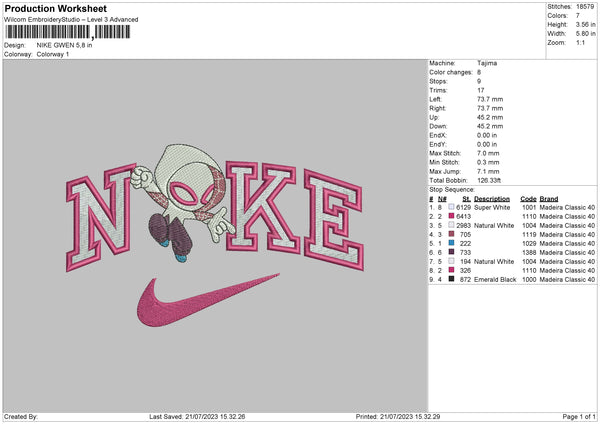Select the Emerald Black color swatch

[451, 279]
